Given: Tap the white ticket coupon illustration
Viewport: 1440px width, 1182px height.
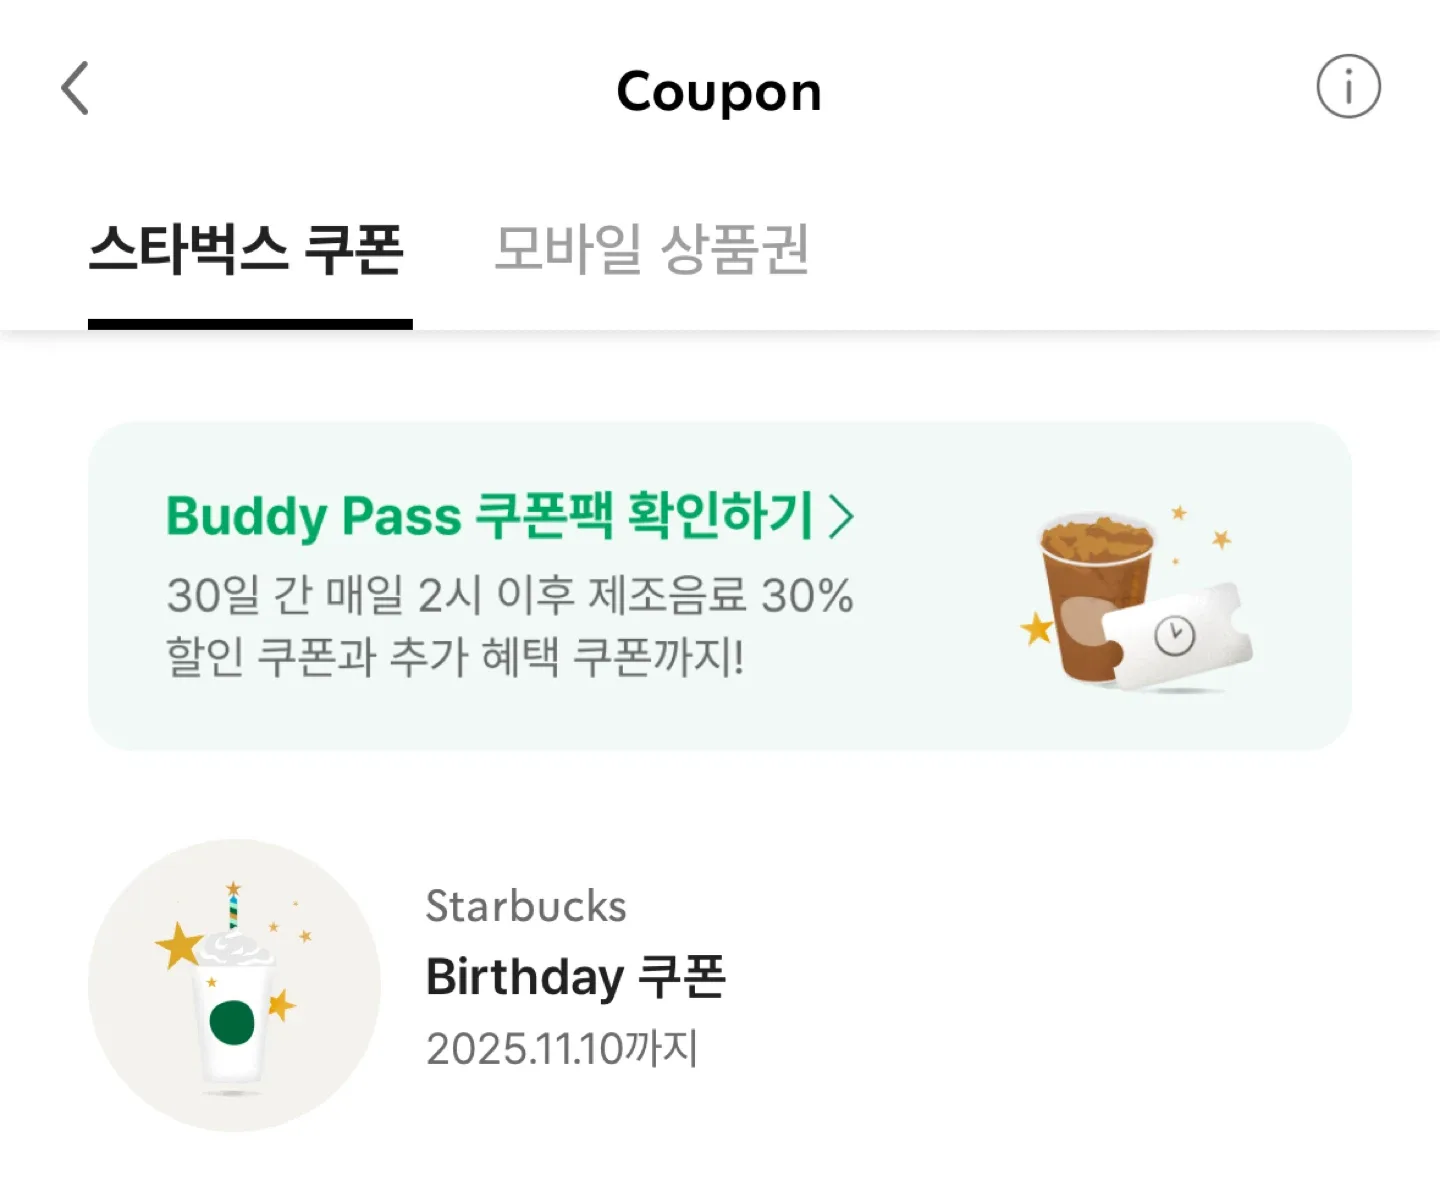Looking at the screenshot, I should tap(1180, 640).
